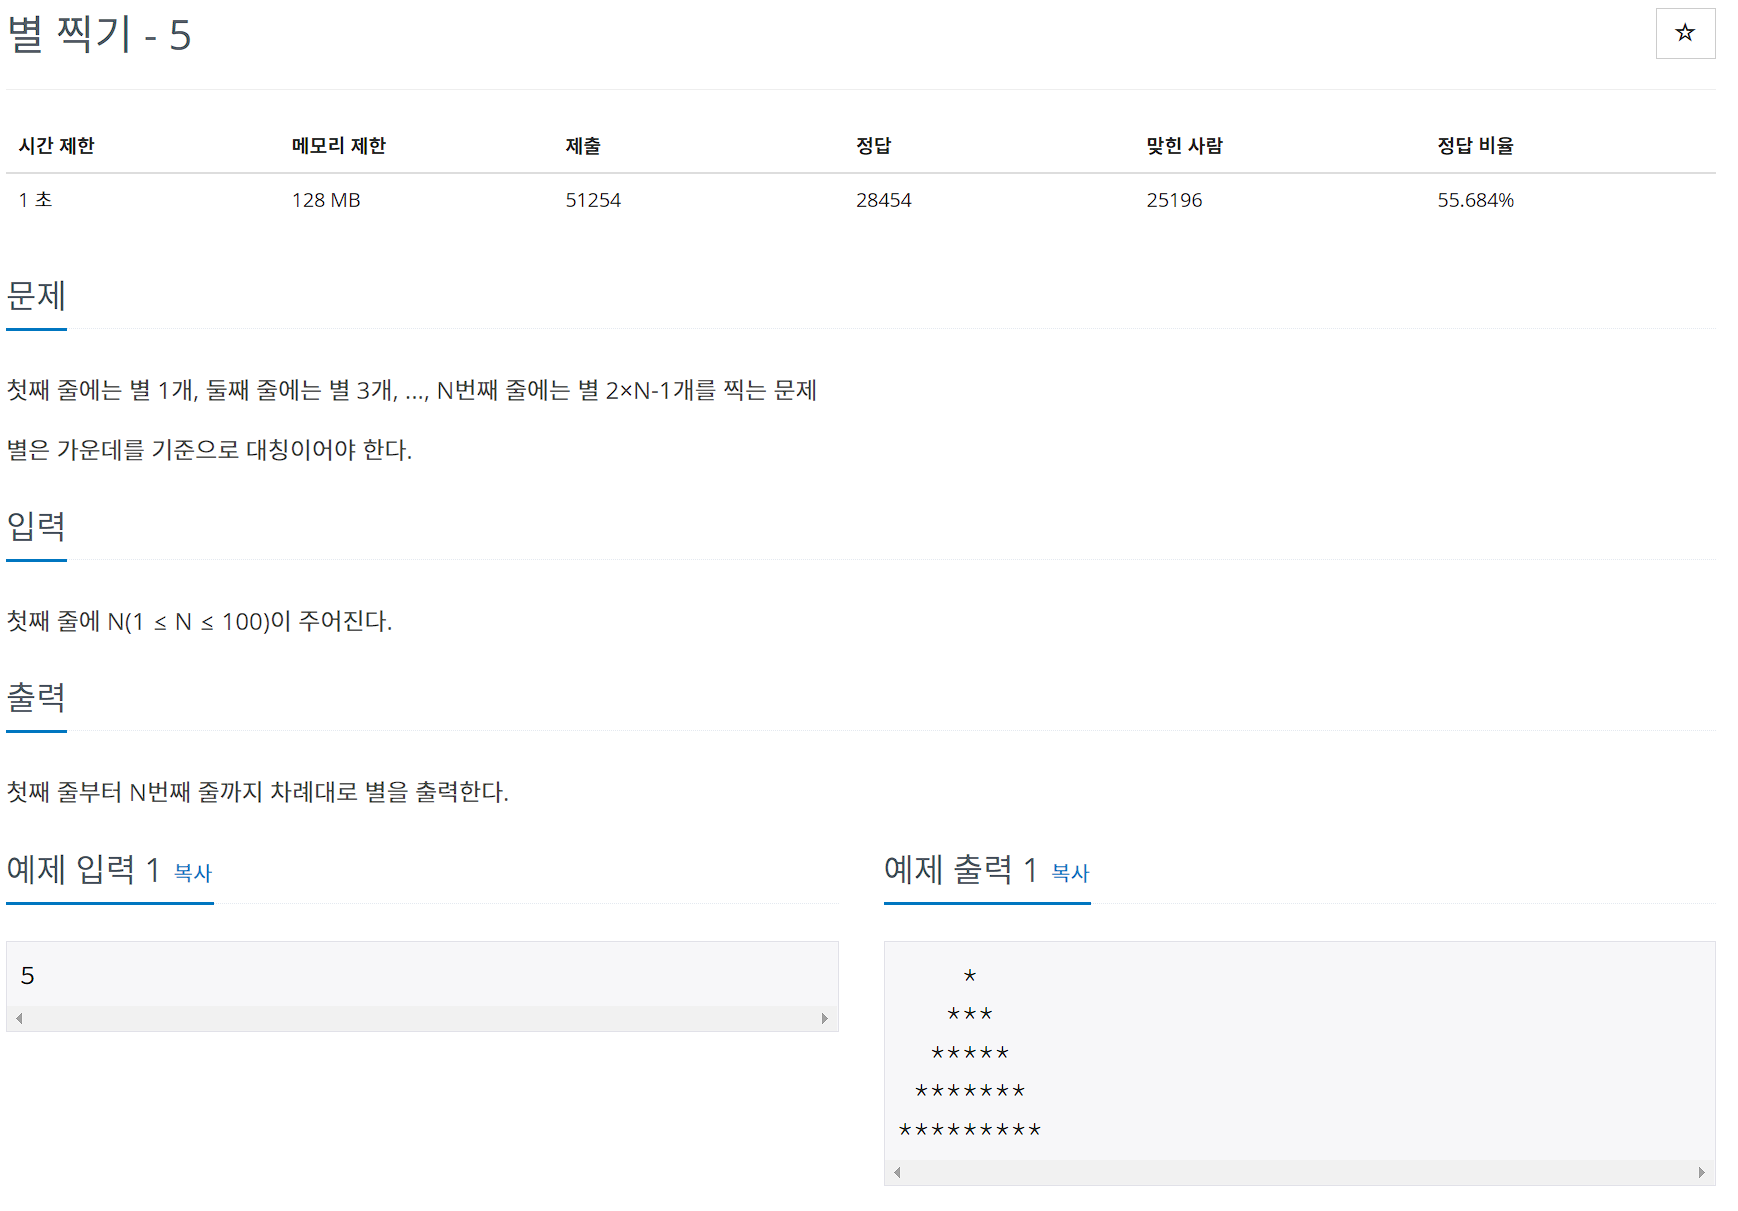Click the memory limit value 128 MB
Image resolution: width=1738 pixels, height=1211 pixels.
[x=326, y=200]
